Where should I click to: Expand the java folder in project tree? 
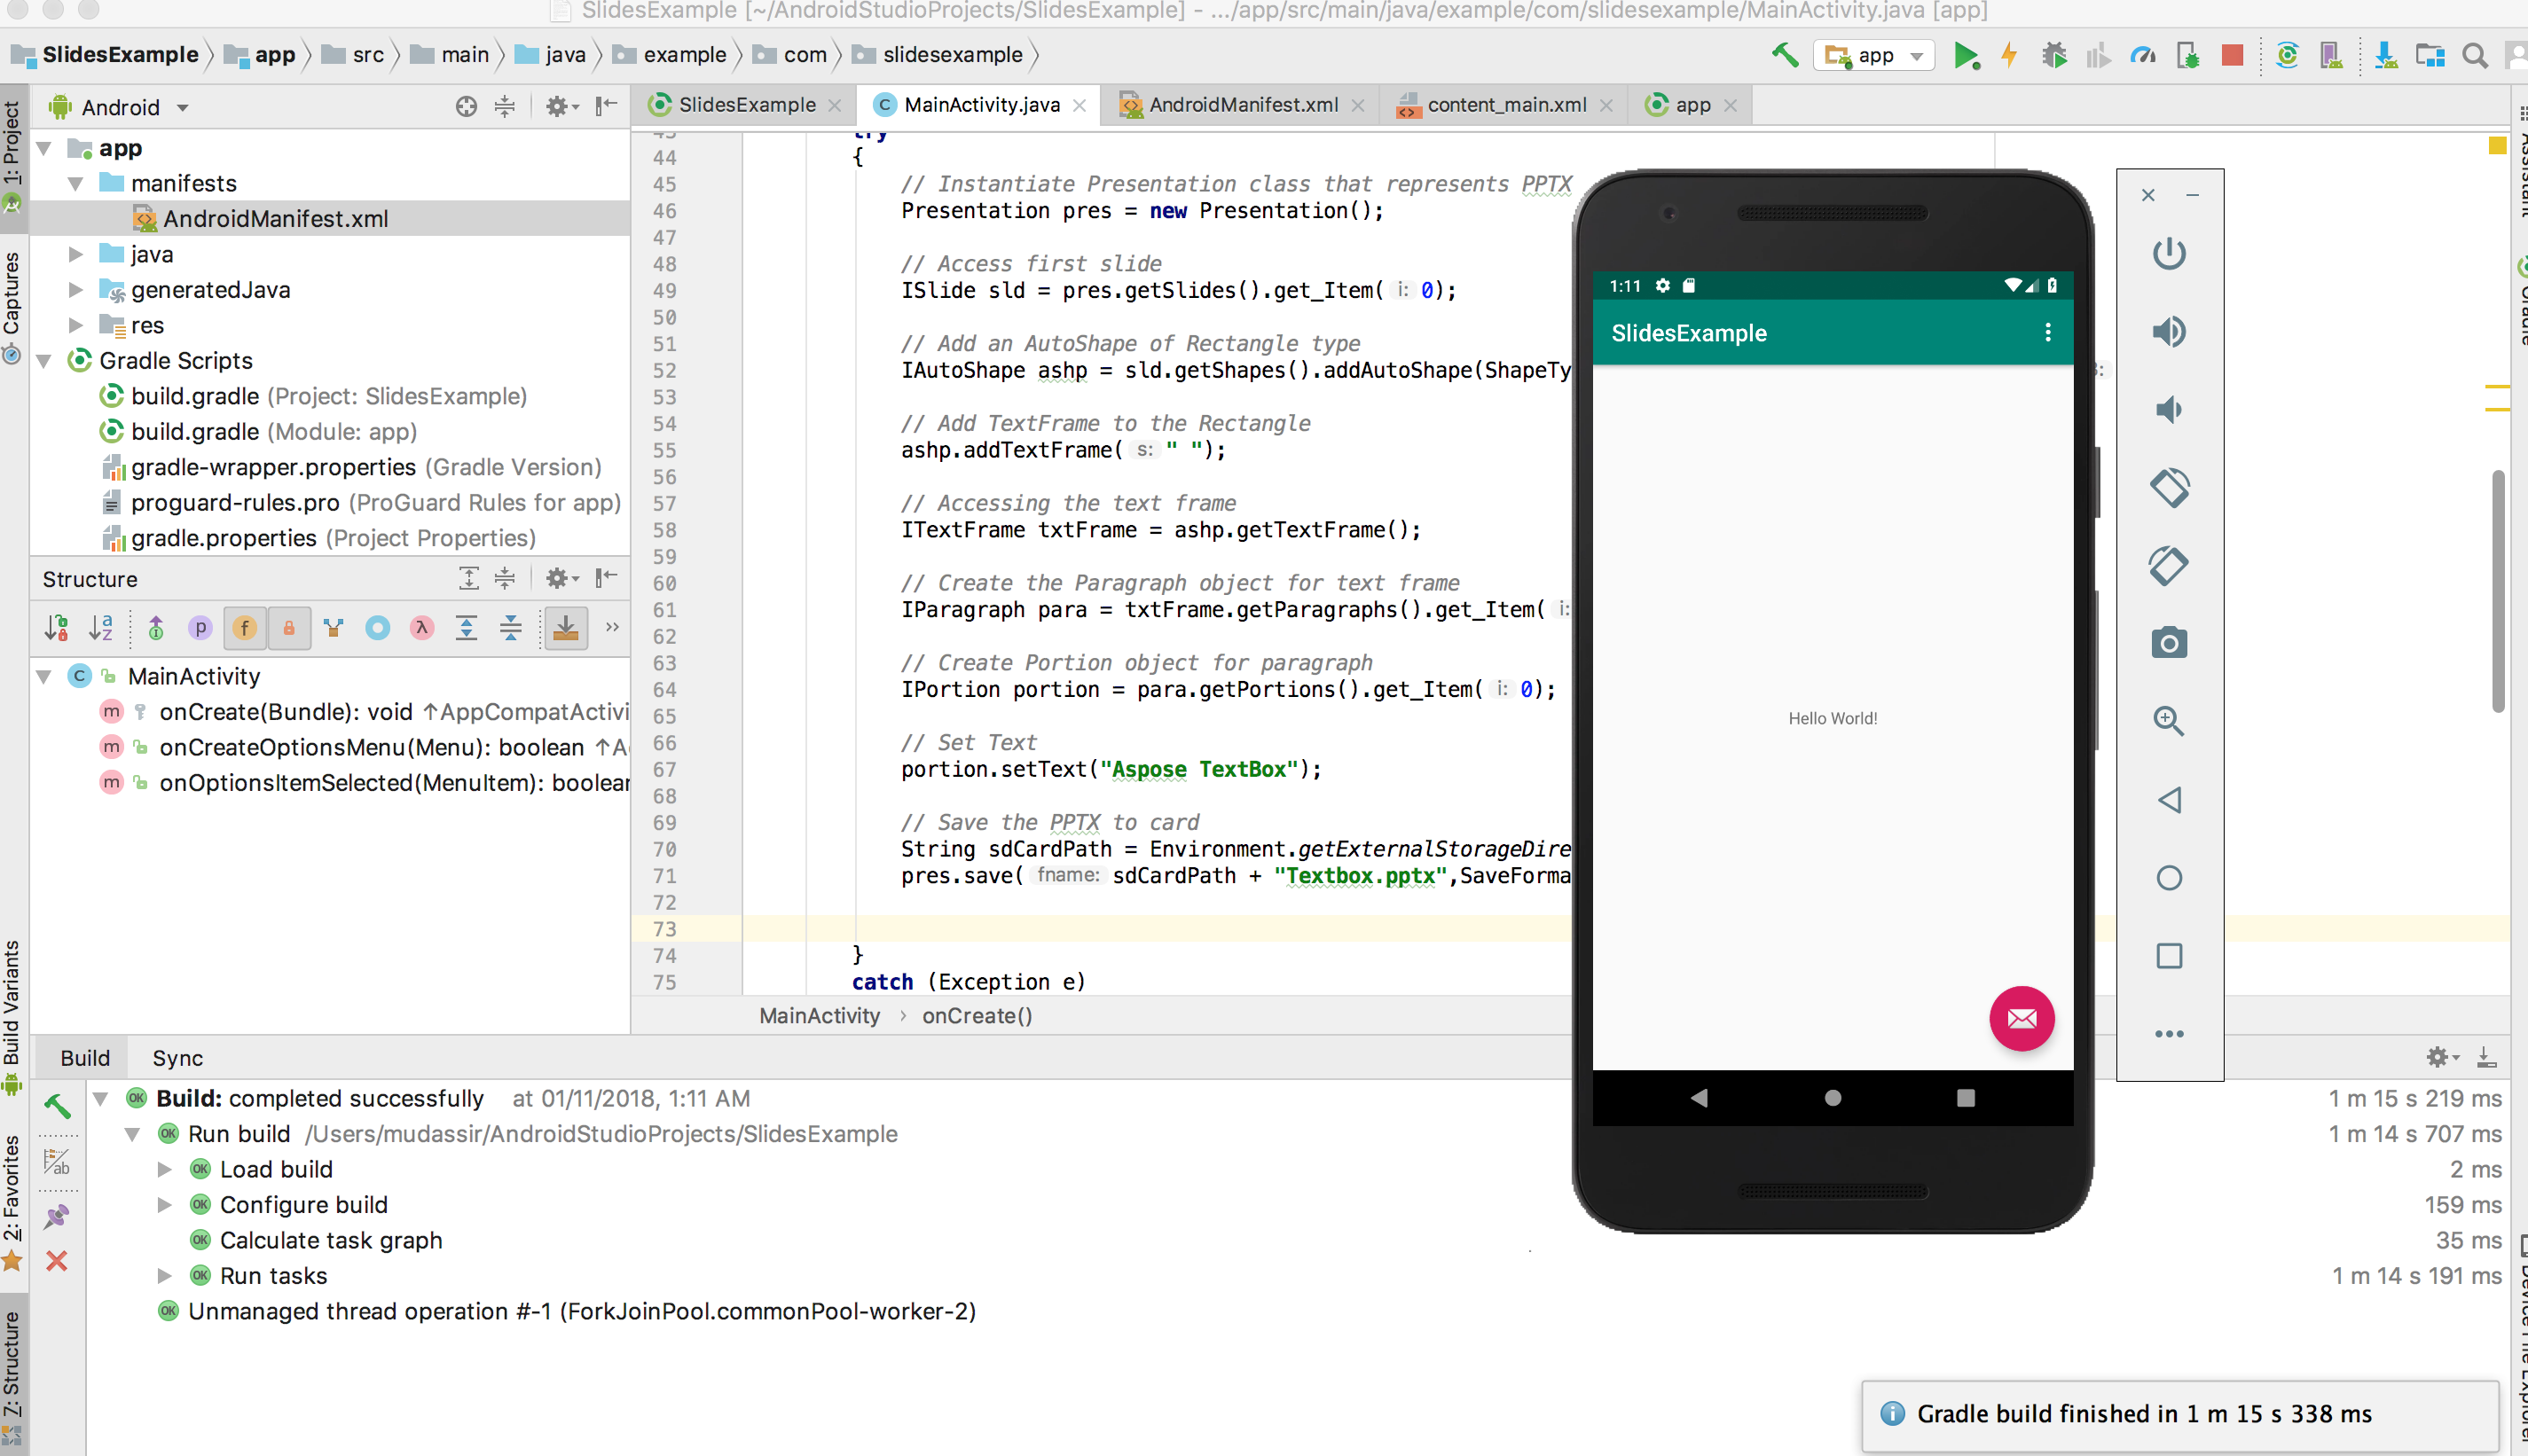[x=76, y=254]
